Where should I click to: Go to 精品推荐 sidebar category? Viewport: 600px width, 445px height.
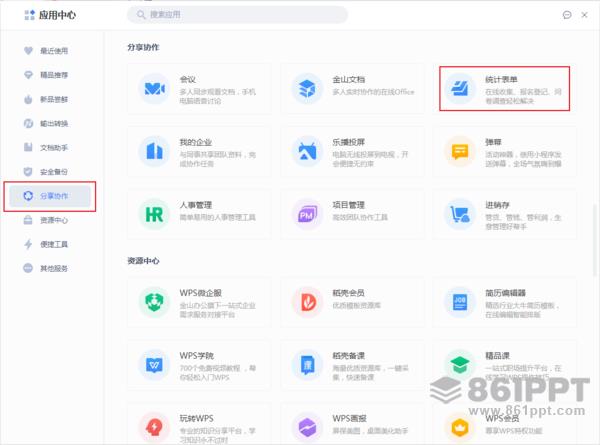(x=50, y=75)
